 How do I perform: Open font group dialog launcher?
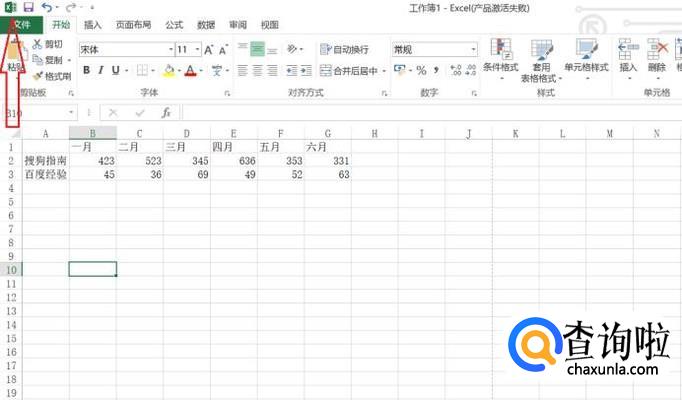227,93
